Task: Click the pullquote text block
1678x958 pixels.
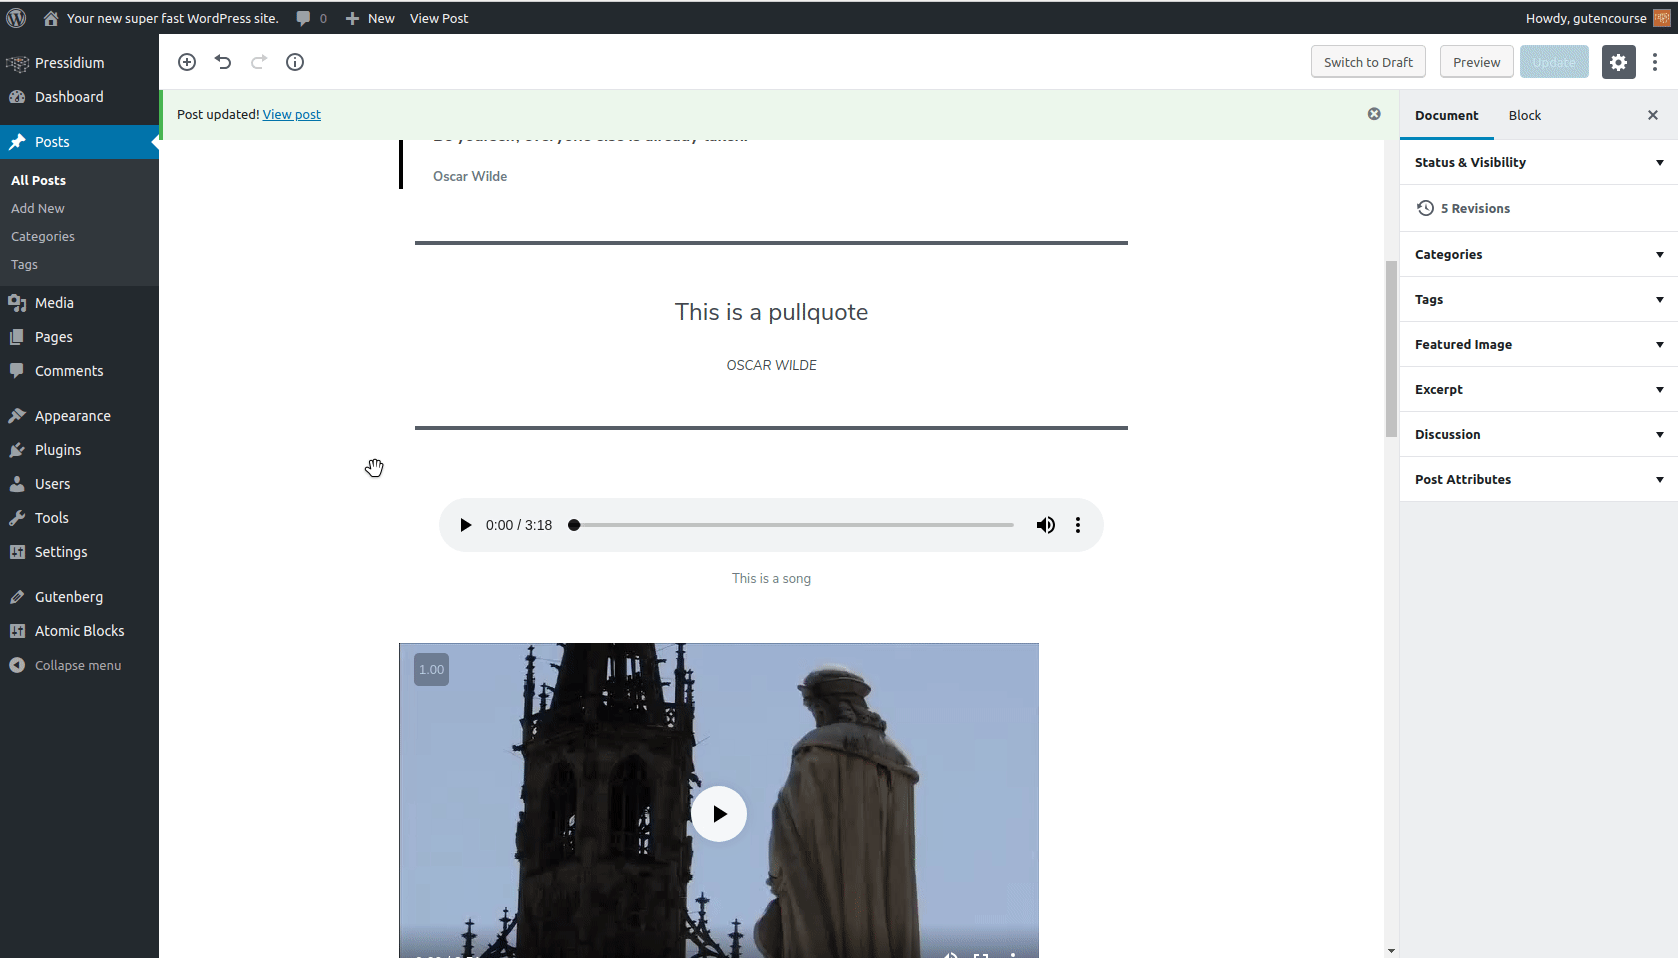Action: [771, 312]
